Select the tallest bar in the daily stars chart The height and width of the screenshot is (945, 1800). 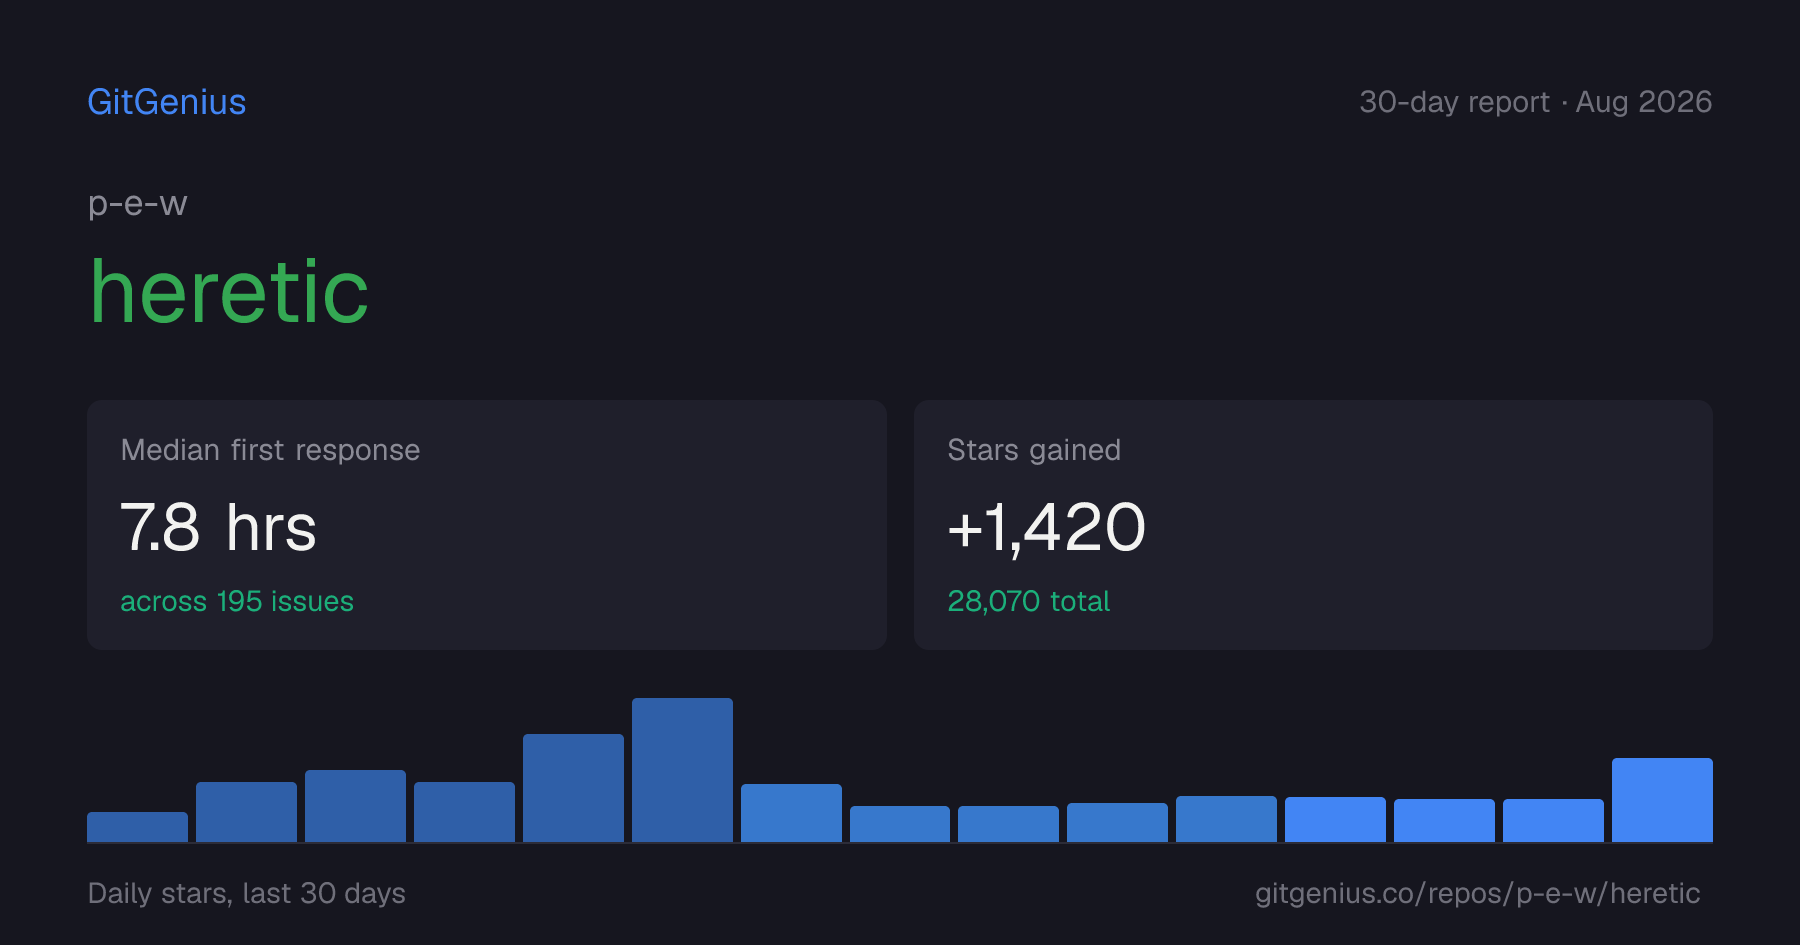682,770
